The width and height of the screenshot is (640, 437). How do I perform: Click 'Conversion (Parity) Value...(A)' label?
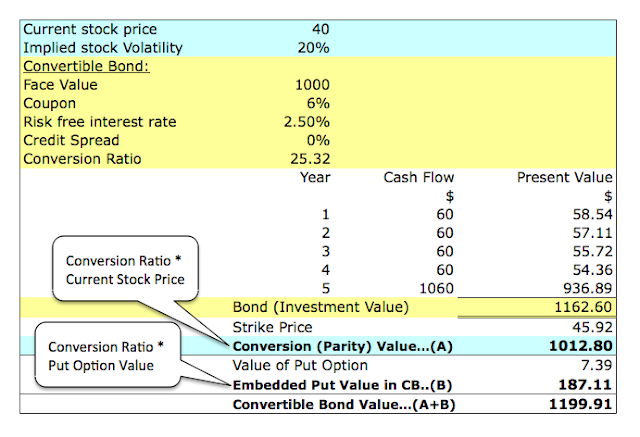(342, 346)
